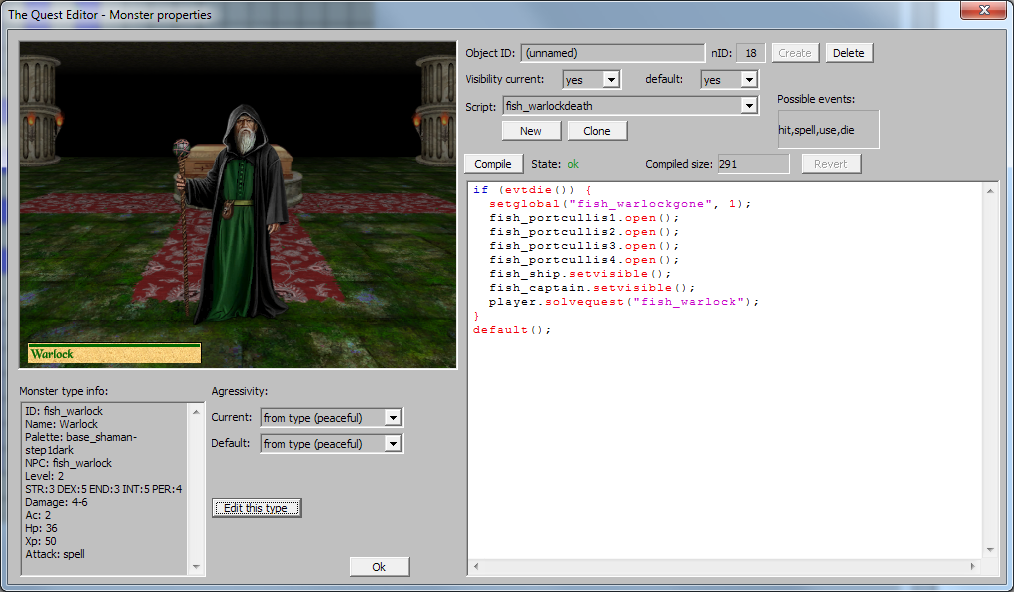Screen dimensions: 1014x592
Task: Click the 'Attack: spell' info line
Action: [55, 554]
